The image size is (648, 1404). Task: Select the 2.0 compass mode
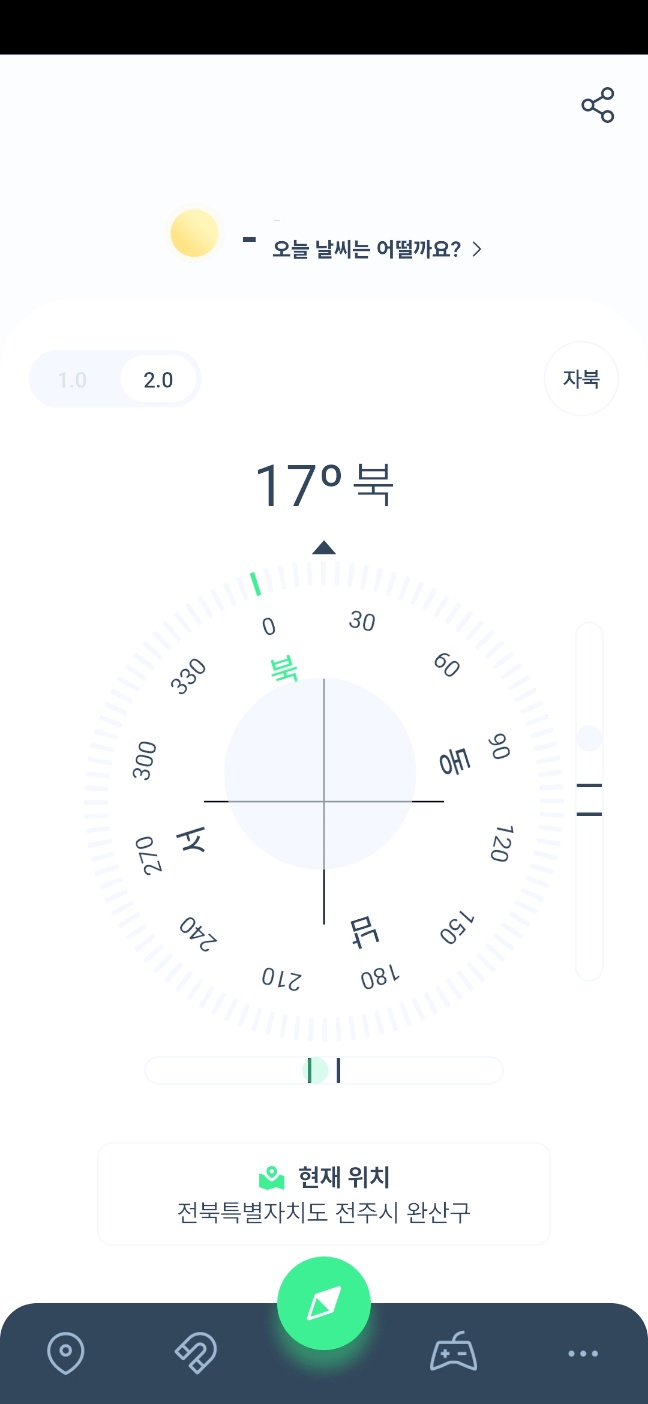(158, 380)
